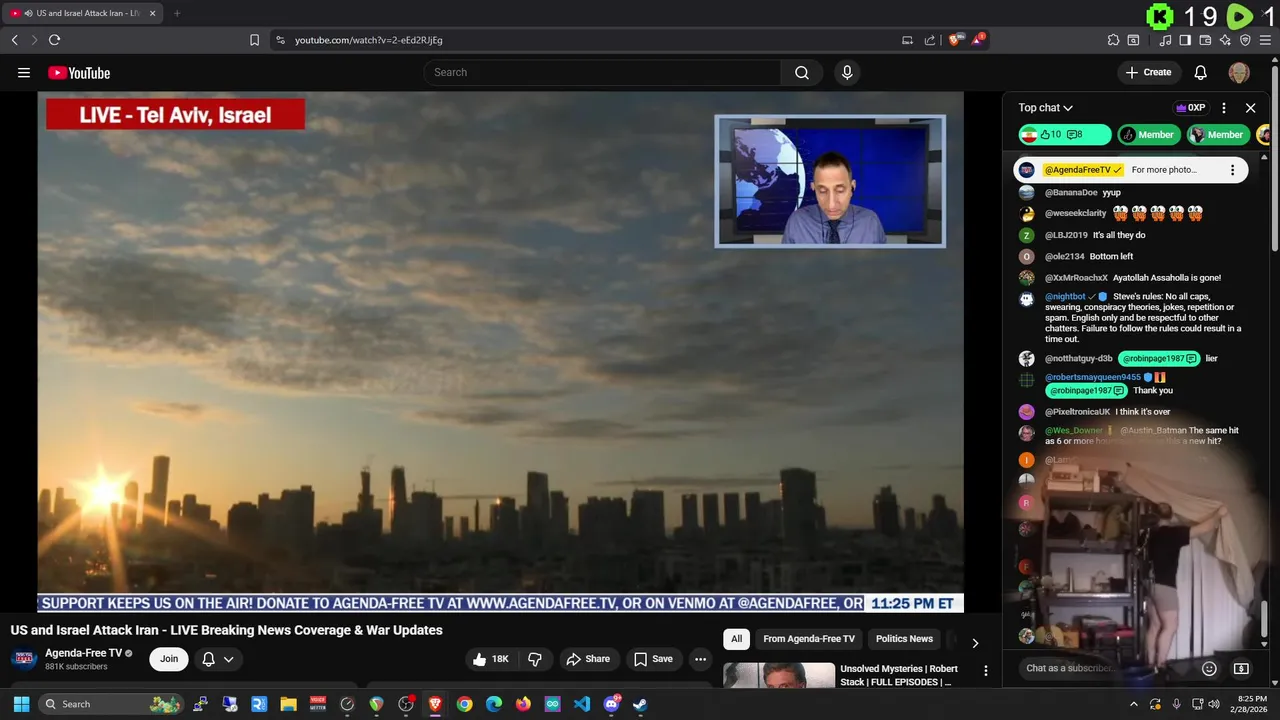This screenshot has width=1280, height=720.
Task: Open Brave Wallet icon
Action: coord(1205,40)
